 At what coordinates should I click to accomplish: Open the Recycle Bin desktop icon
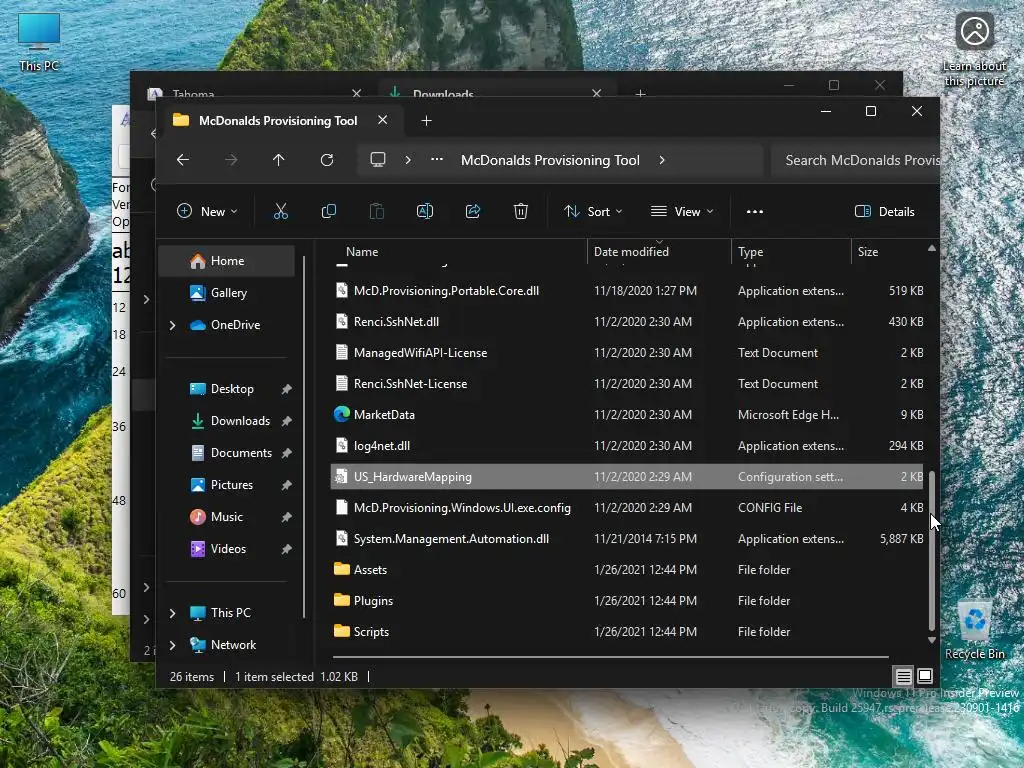pos(974,630)
